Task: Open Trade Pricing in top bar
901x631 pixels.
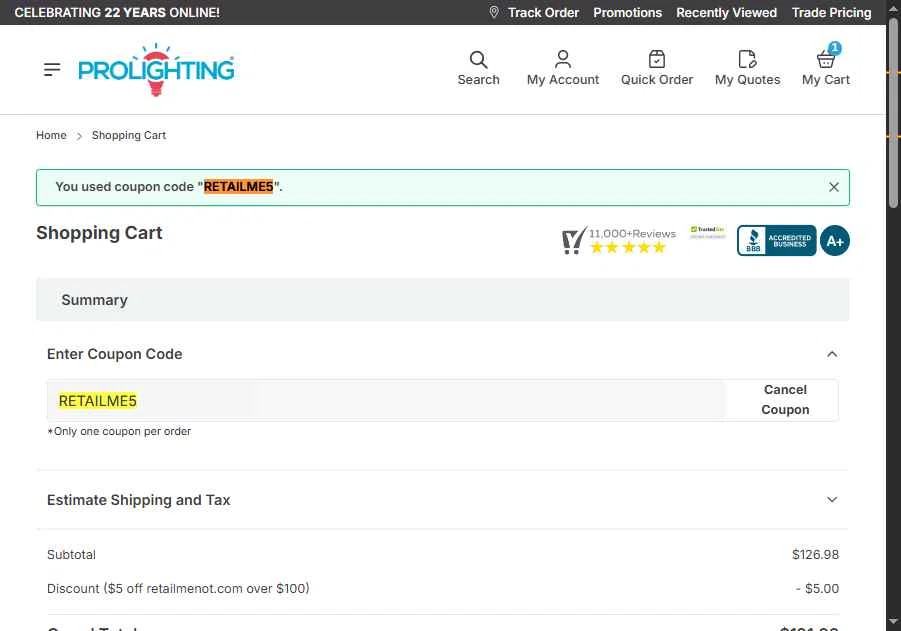Action: 831,13
